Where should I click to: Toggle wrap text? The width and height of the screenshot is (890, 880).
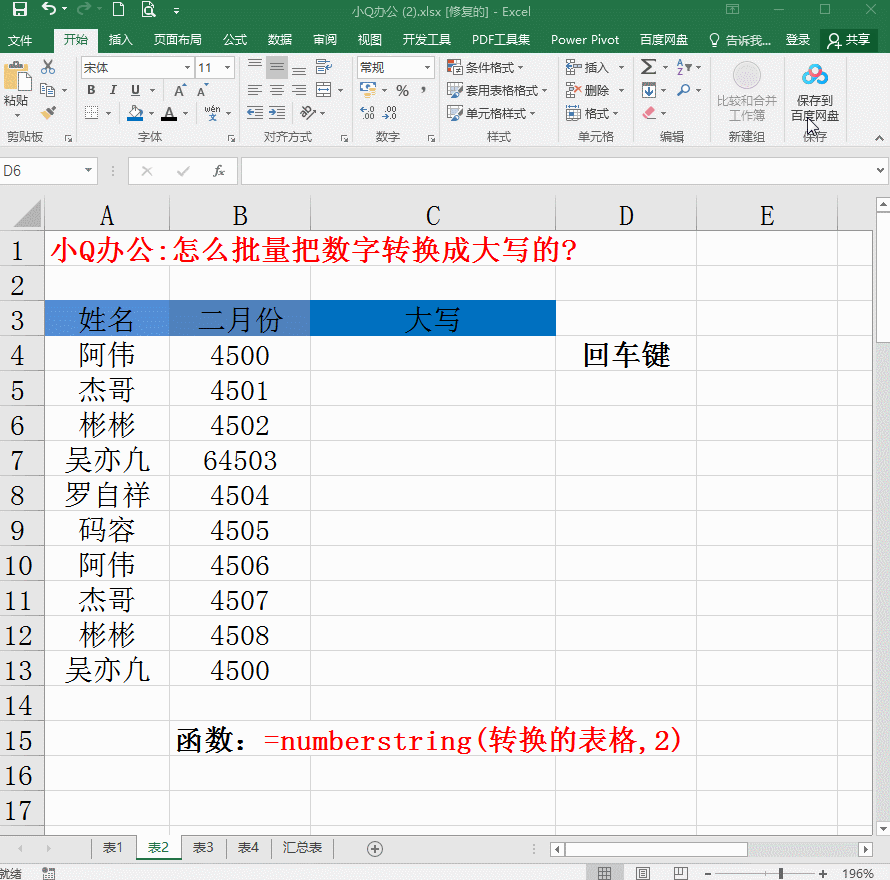[x=324, y=67]
